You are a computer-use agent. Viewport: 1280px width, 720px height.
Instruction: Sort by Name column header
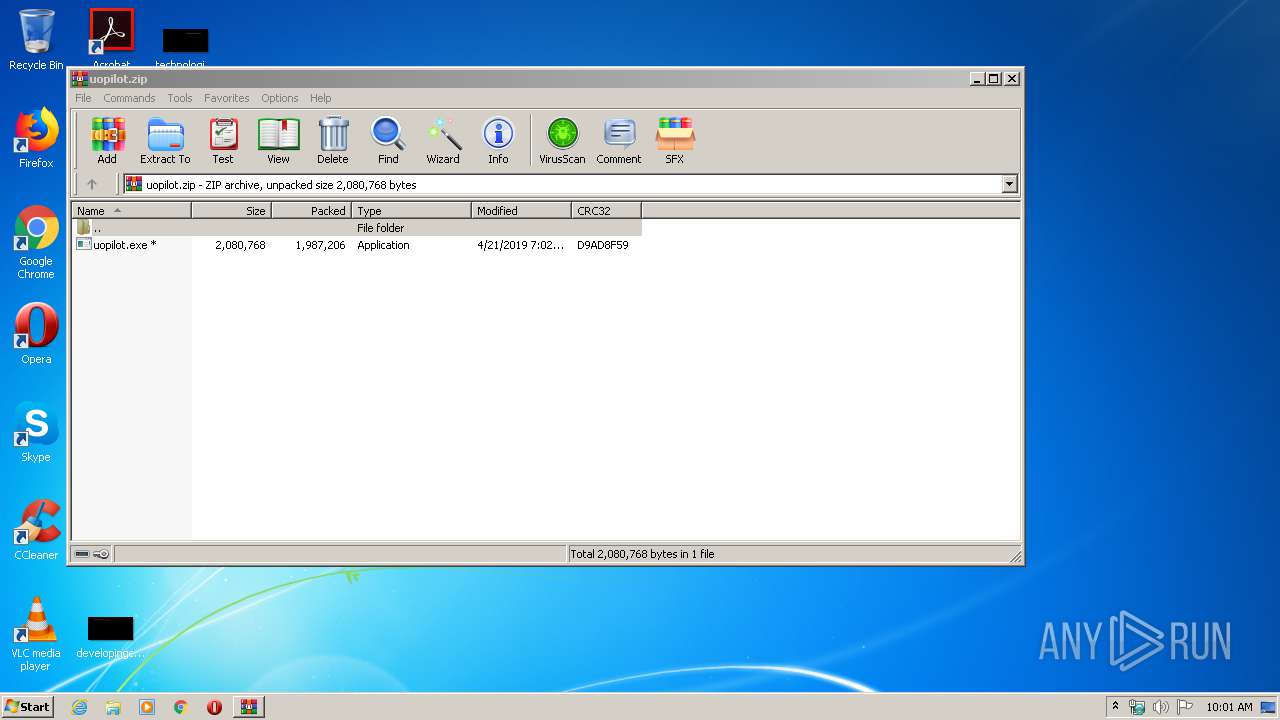pyautogui.click(x=131, y=211)
